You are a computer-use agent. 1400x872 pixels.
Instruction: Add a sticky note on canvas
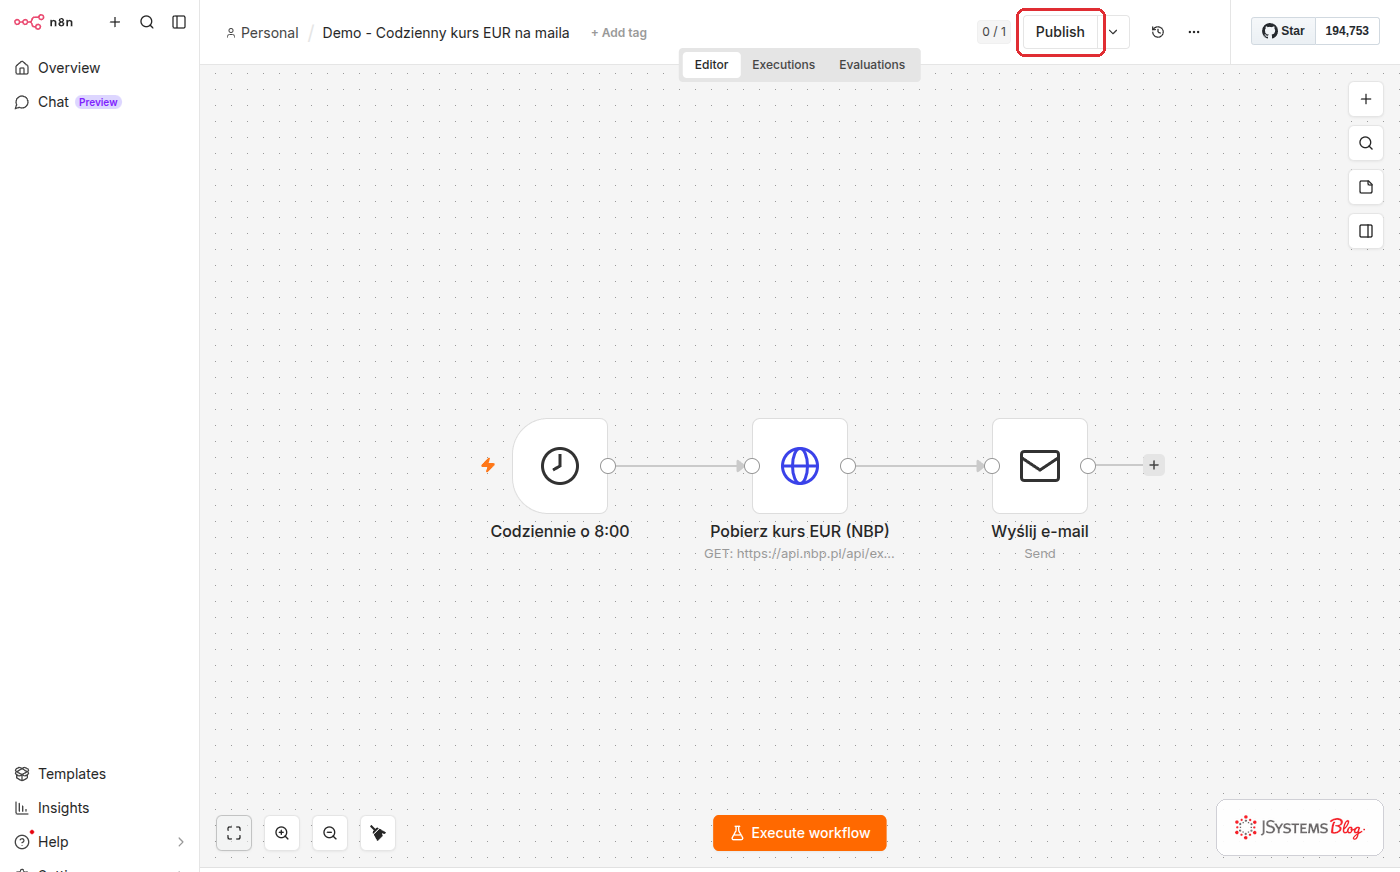[1366, 187]
